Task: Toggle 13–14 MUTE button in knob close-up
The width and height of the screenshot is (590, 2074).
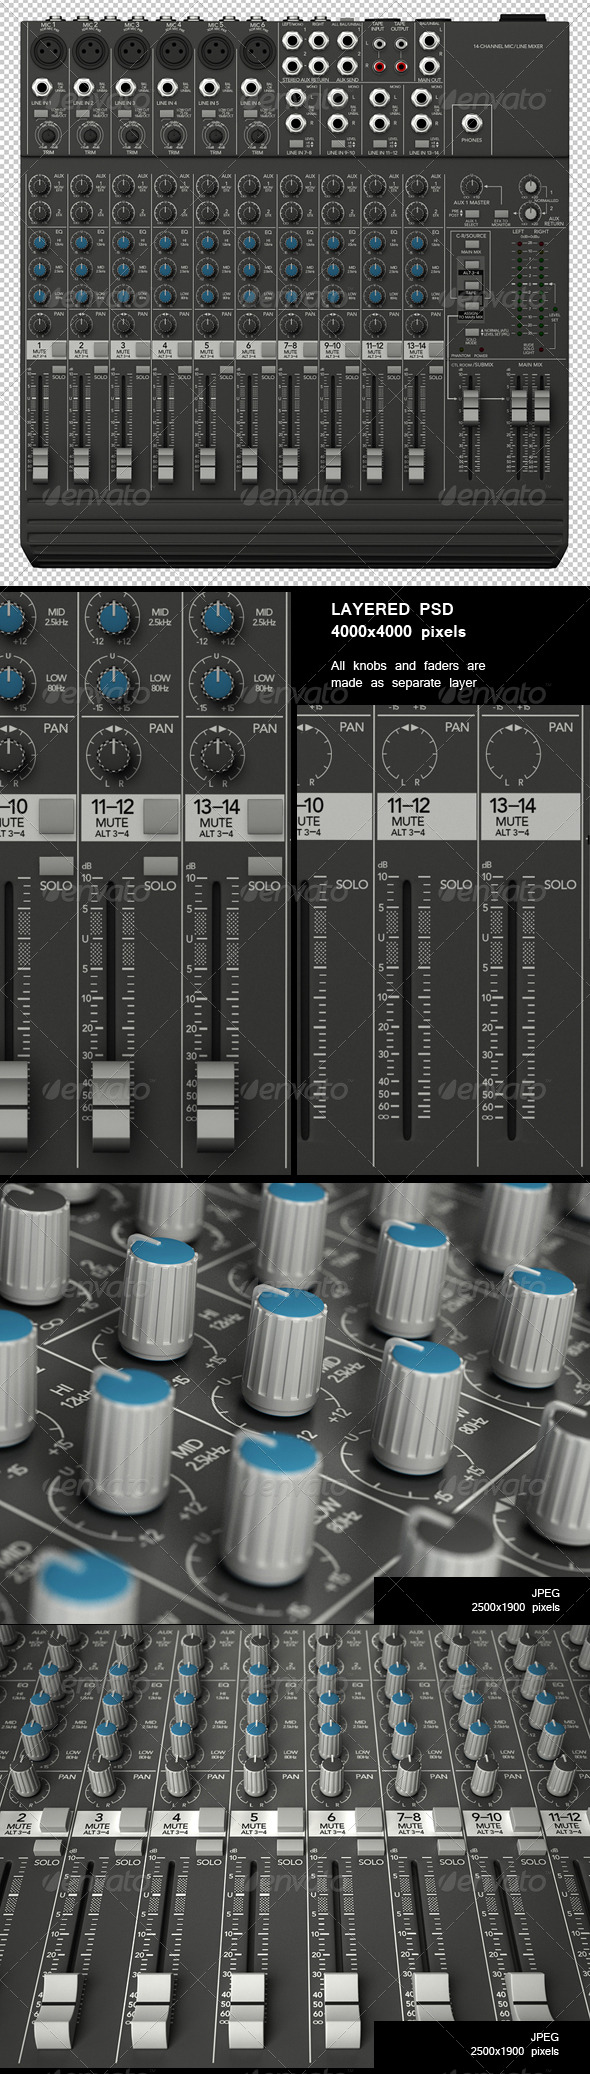Action: 265,815
